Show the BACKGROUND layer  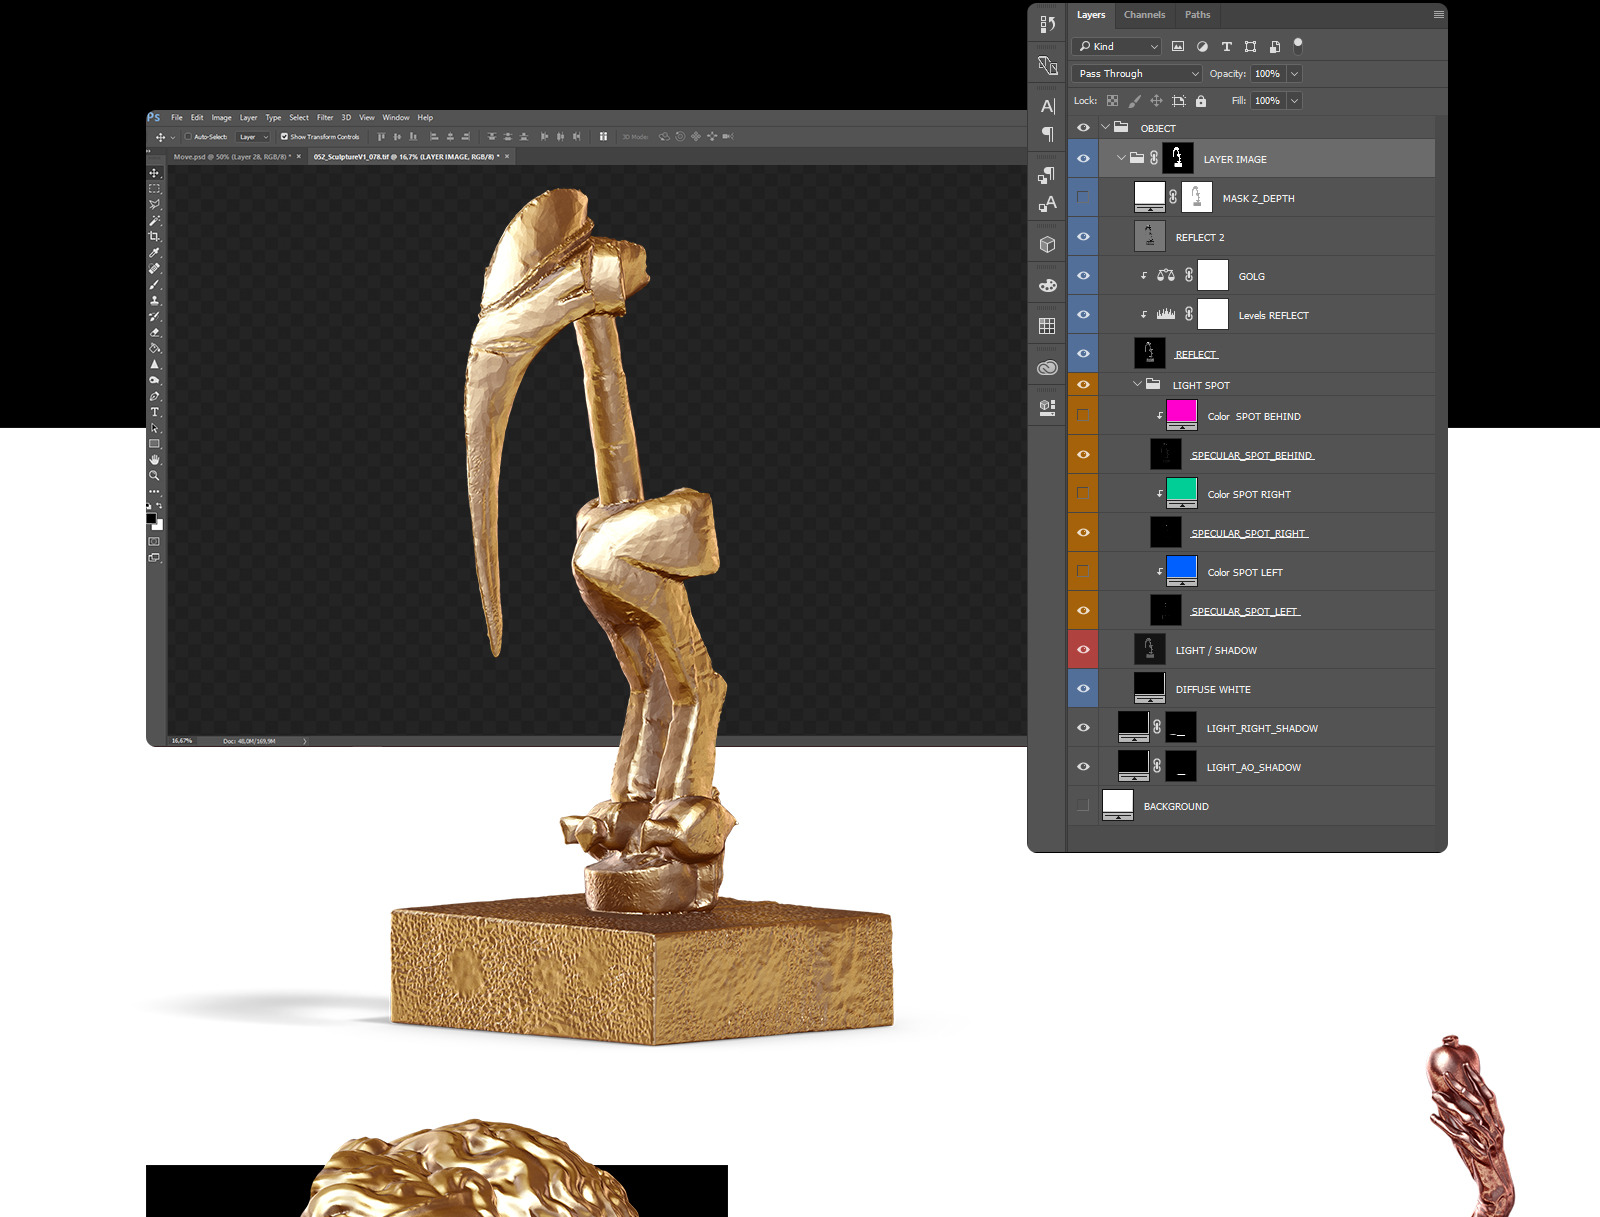[x=1083, y=806]
